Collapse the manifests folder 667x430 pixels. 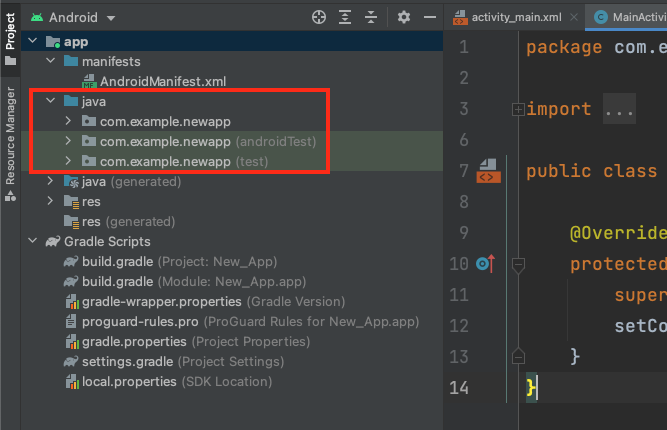coord(51,61)
